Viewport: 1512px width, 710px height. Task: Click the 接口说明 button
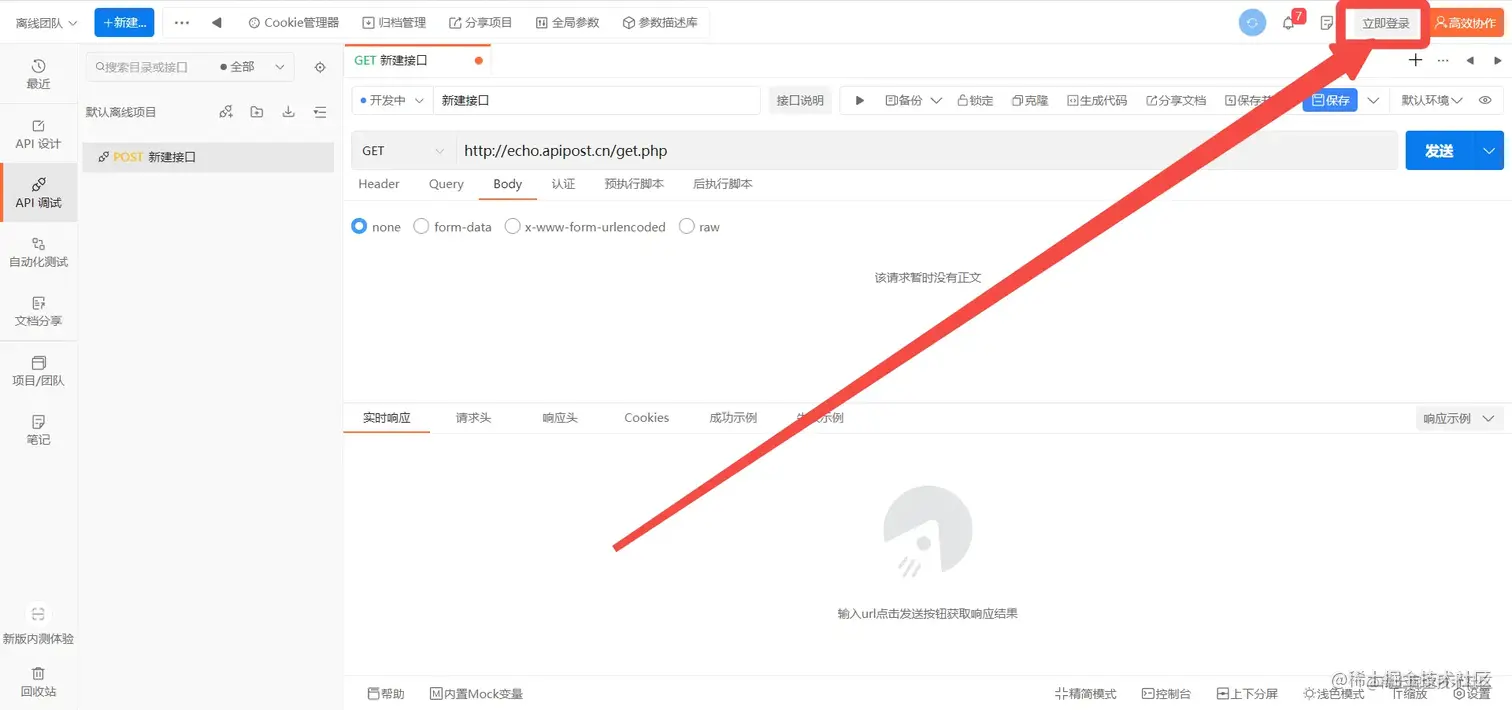tap(800, 100)
